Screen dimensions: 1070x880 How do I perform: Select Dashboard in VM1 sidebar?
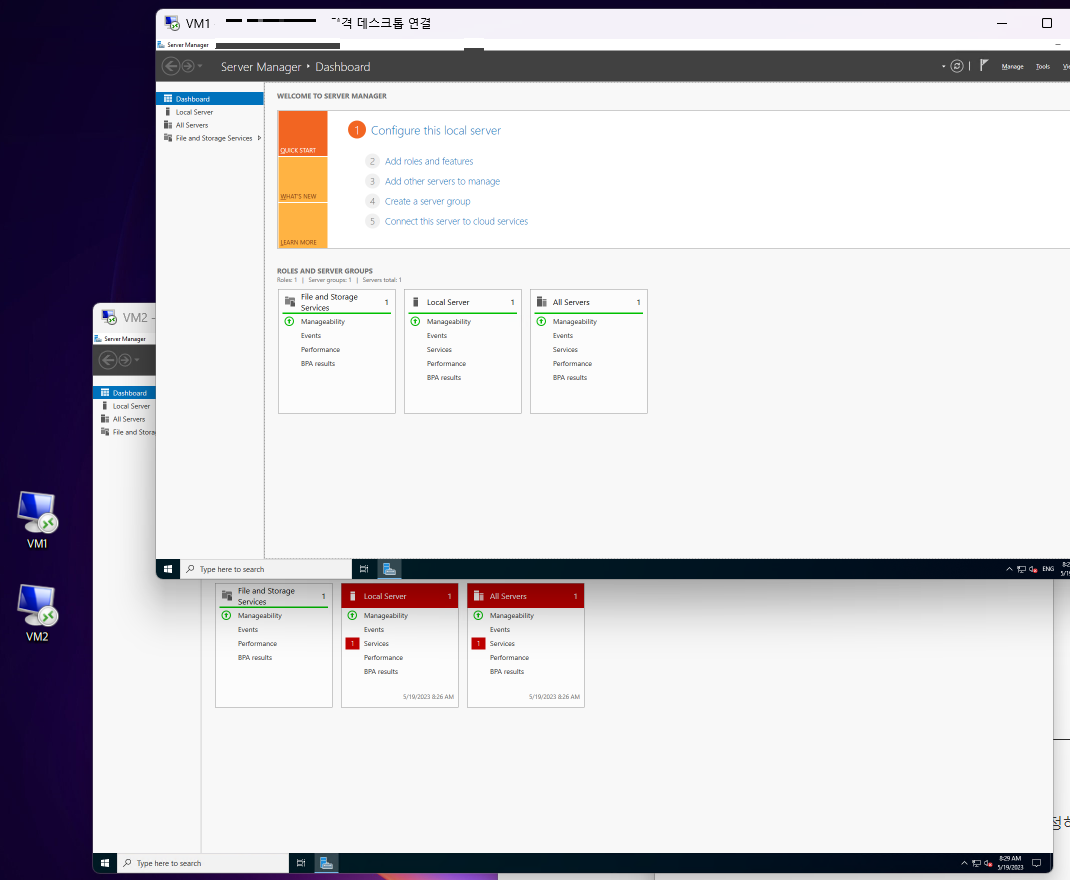click(x=209, y=99)
